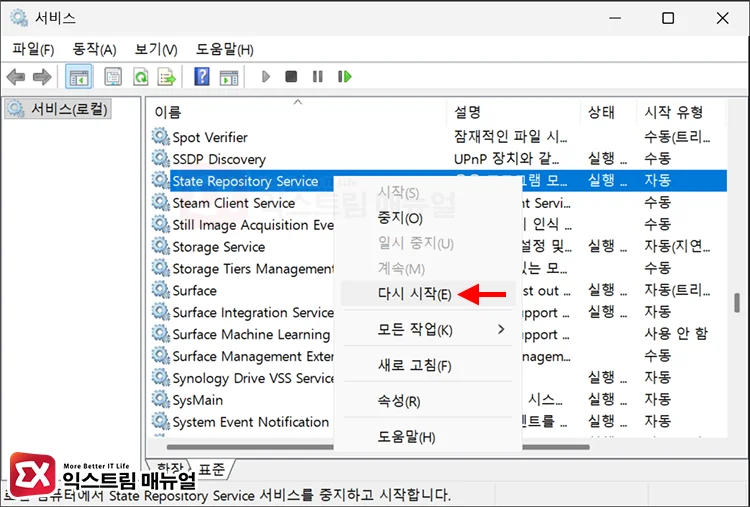Toggle the console tree show/hide icon
Screen dimensions: 750x507
[x=79, y=77]
